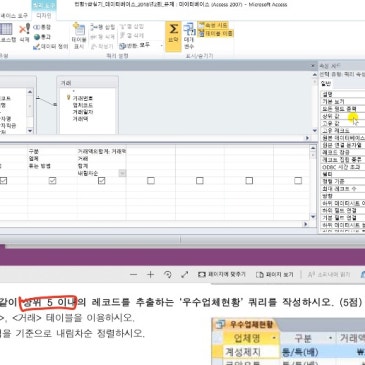Image resolution: width=365 pixels, height=365 pixels.
Task: Click the 페이지 보기 button
Action: tap(275, 275)
